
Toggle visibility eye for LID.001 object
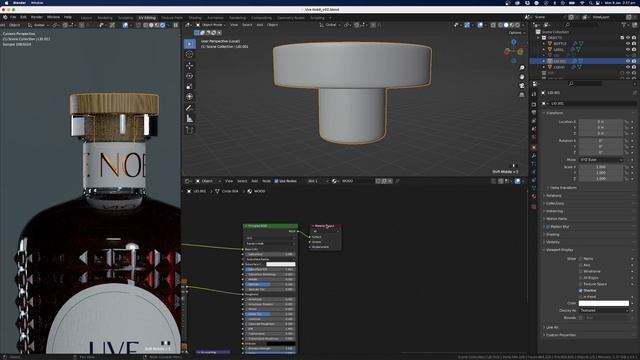click(x=628, y=61)
